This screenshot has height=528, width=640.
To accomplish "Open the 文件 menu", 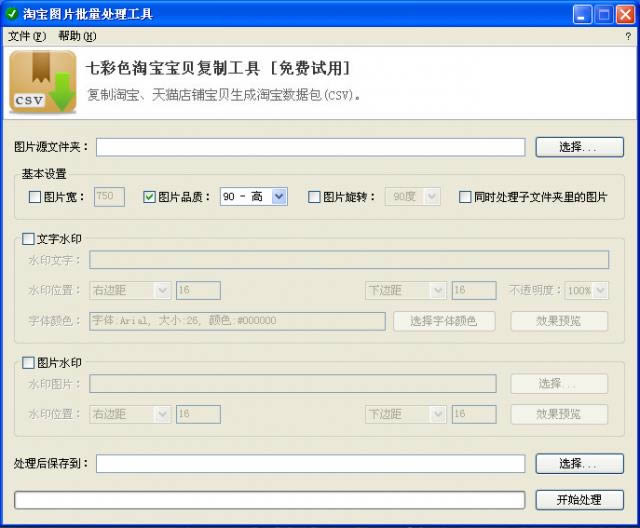I will pyautogui.click(x=26, y=36).
